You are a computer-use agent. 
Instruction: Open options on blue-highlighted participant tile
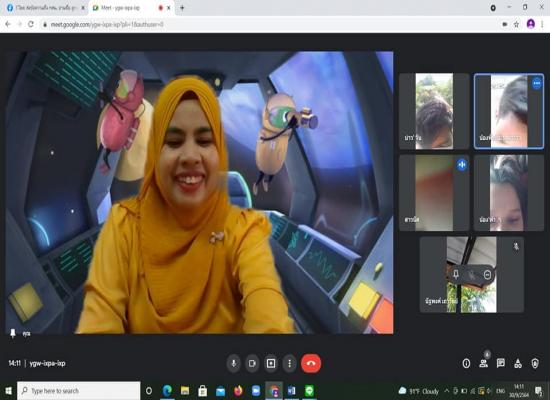click(x=537, y=83)
